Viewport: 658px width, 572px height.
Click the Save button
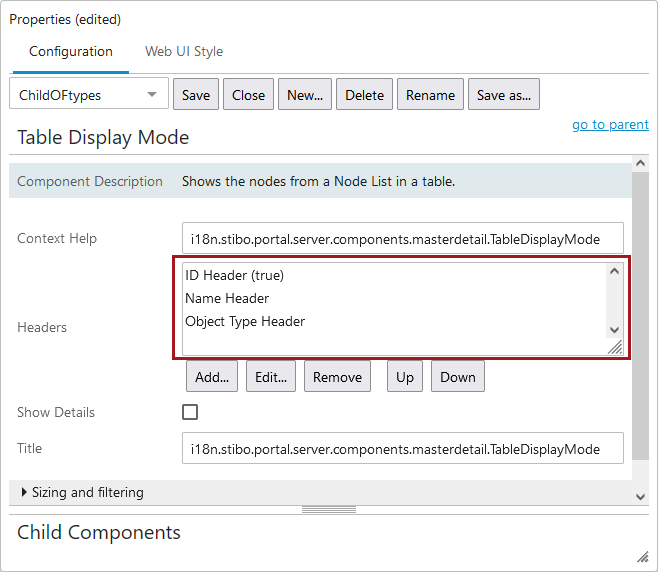[196, 95]
